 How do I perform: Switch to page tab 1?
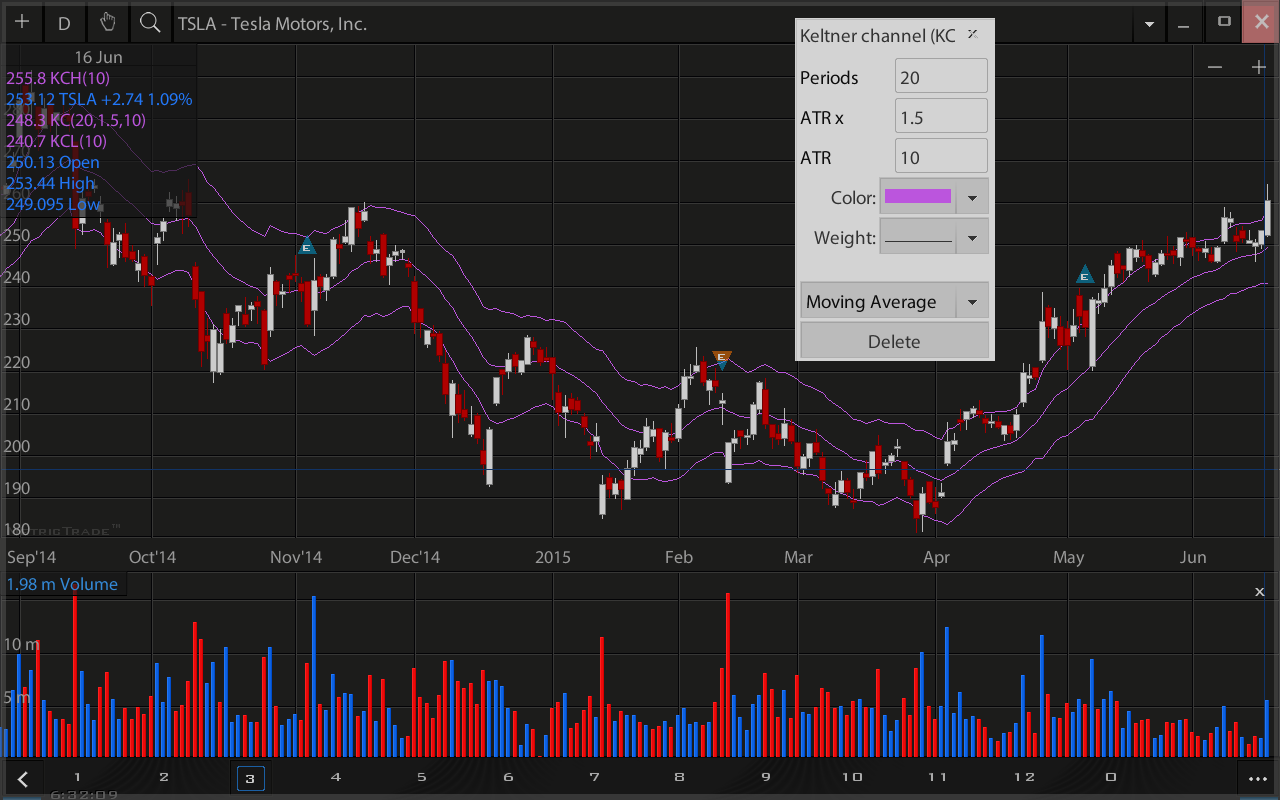(x=77, y=777)
